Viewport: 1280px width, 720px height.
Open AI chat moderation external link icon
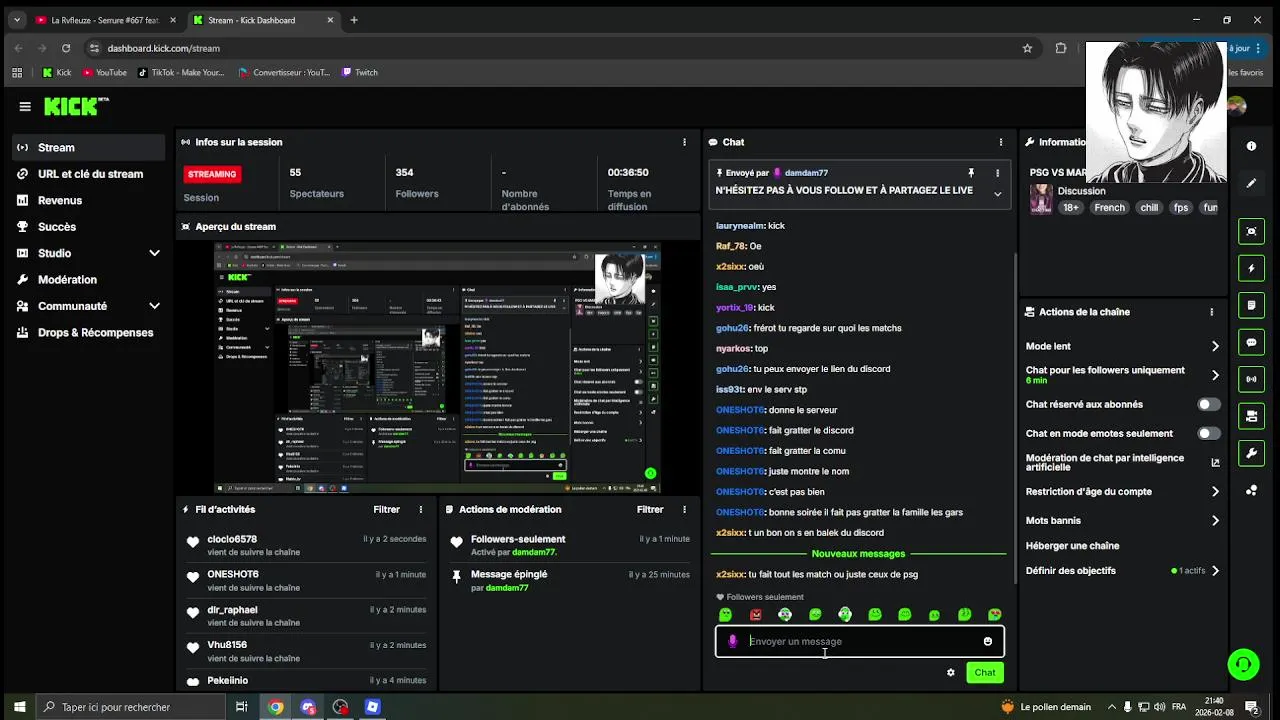click(1215, 463)
